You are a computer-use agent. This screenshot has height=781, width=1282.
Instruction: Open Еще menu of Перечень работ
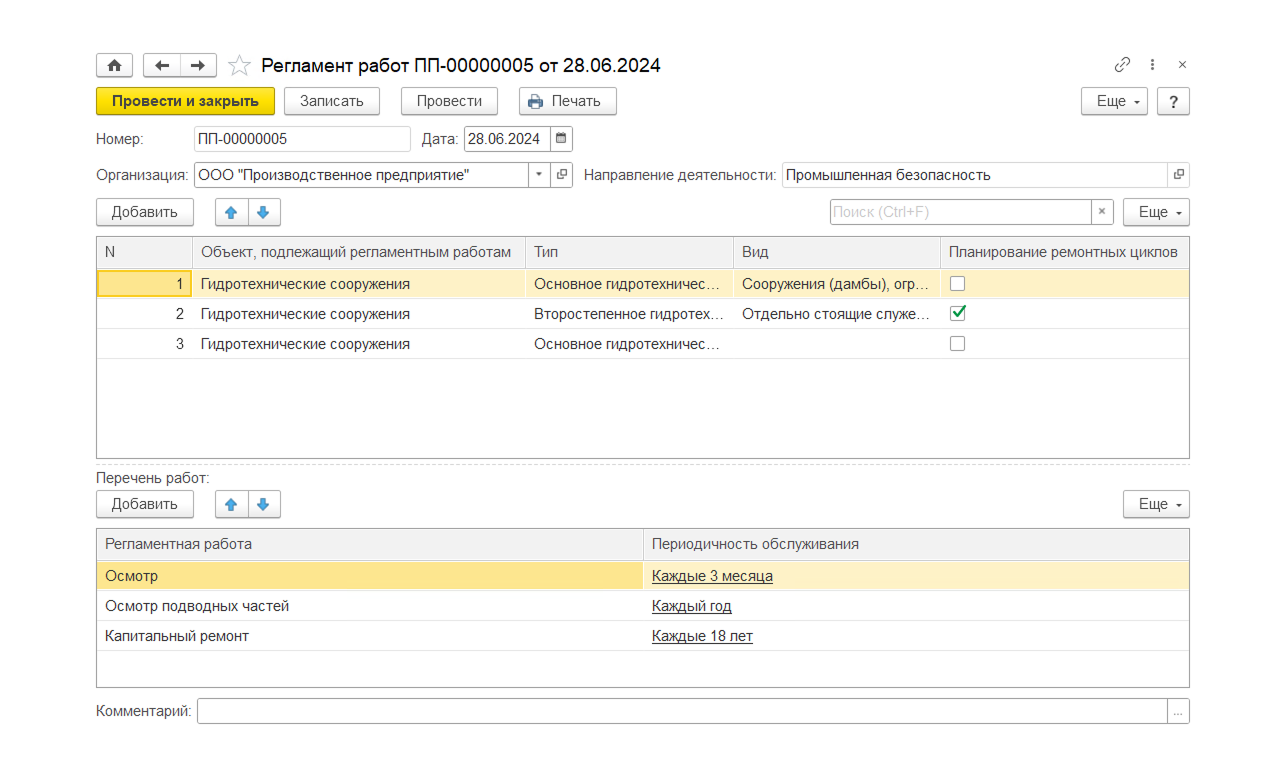tap(1156, 504)
